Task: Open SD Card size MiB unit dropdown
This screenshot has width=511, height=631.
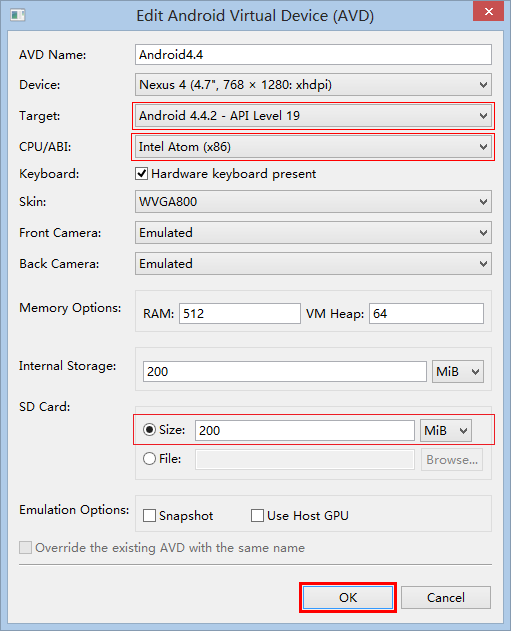Action: [446, 431]
